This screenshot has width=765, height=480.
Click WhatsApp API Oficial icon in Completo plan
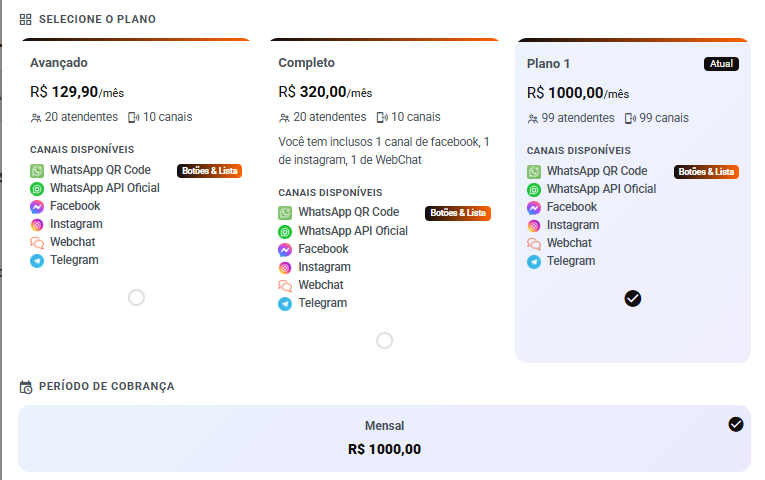click(x=285, y=232)
